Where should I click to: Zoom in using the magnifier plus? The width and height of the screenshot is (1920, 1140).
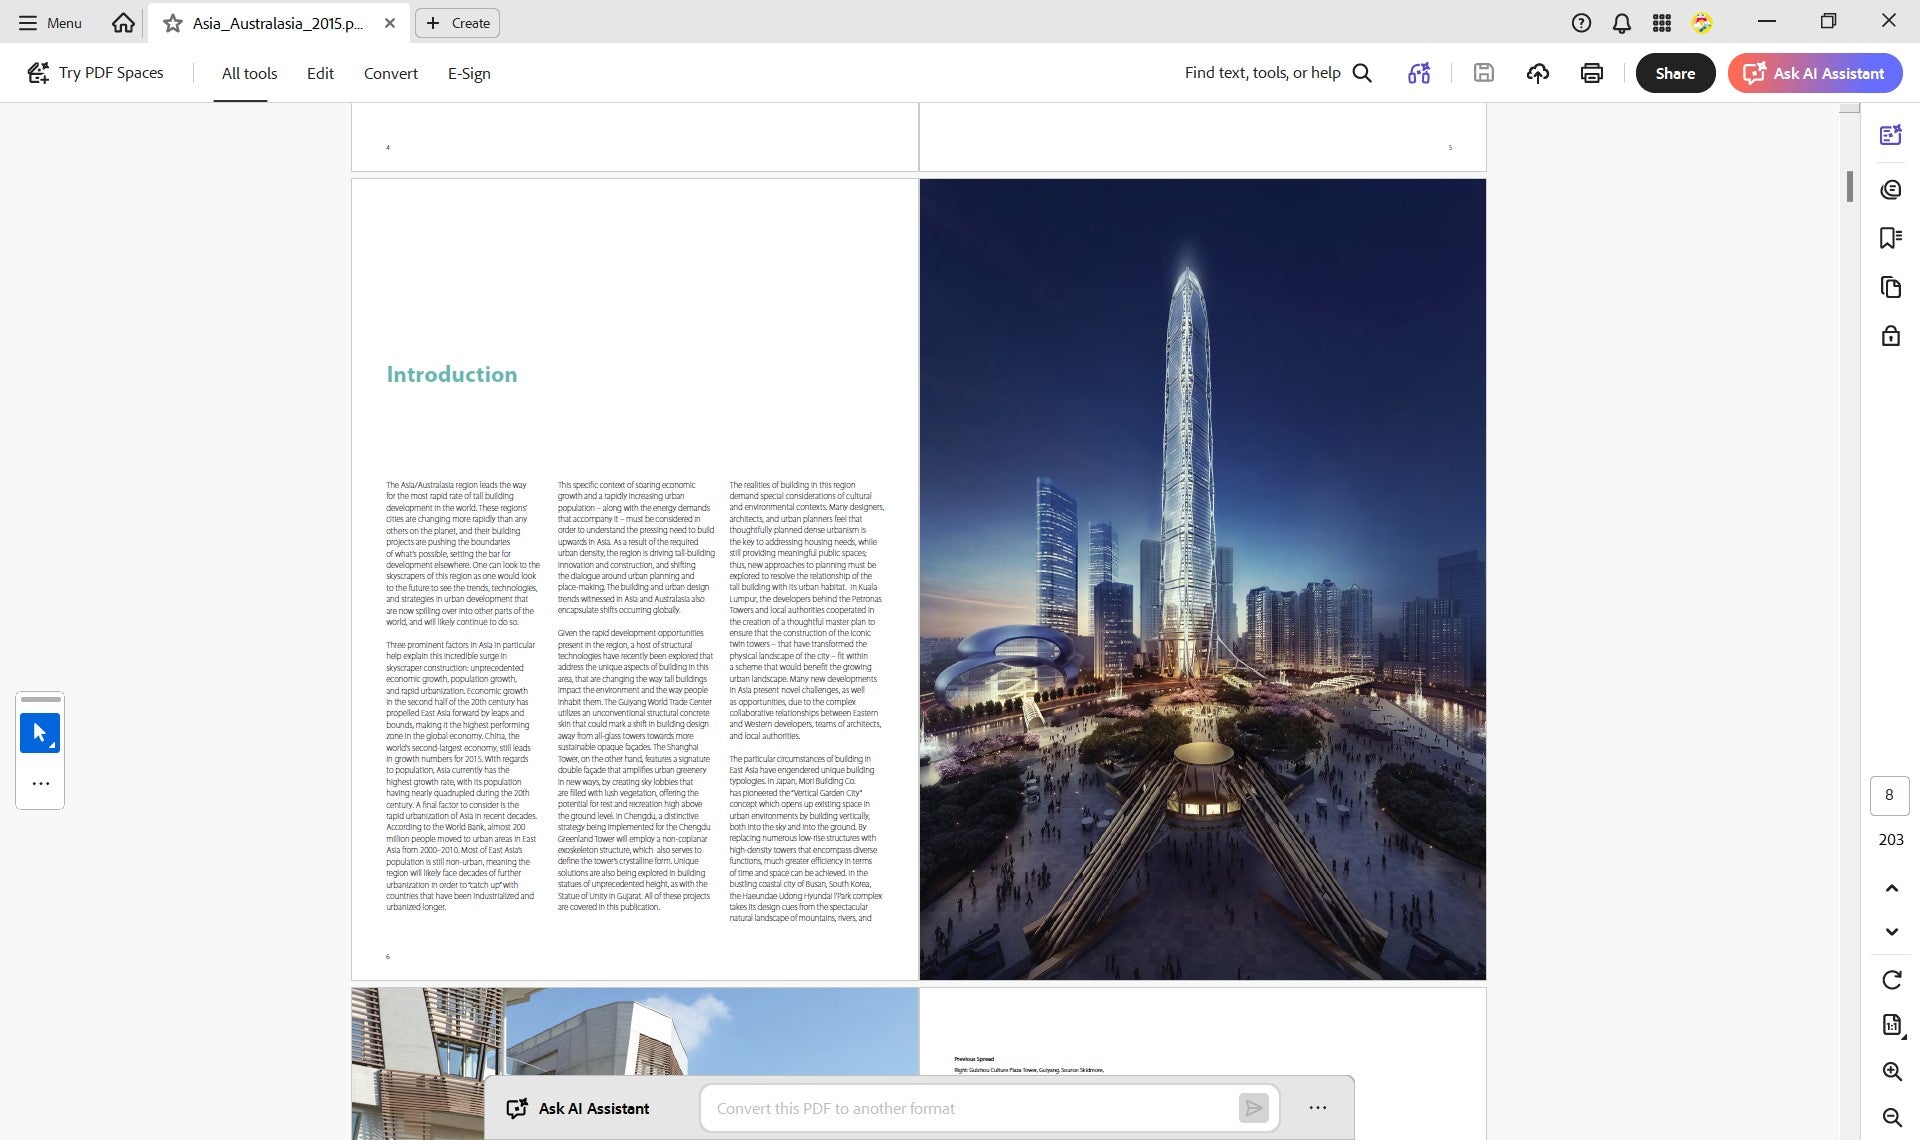point(1891,1071)
